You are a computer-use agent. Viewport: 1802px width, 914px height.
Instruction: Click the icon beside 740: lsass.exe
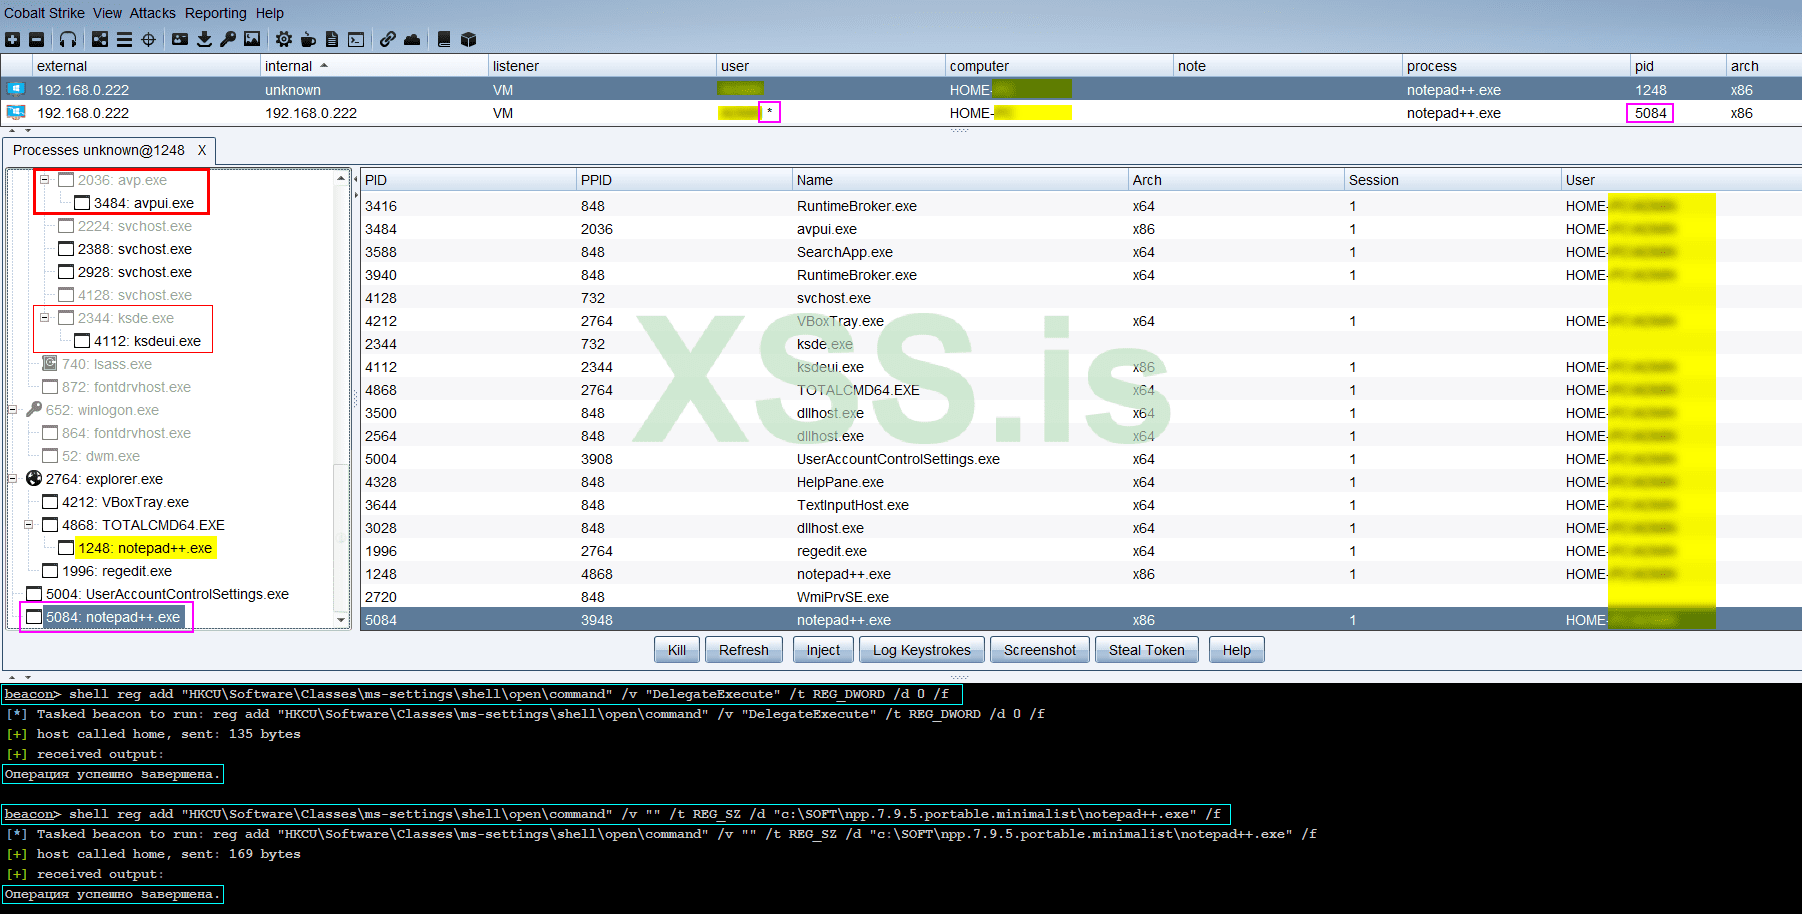(50, 364)
